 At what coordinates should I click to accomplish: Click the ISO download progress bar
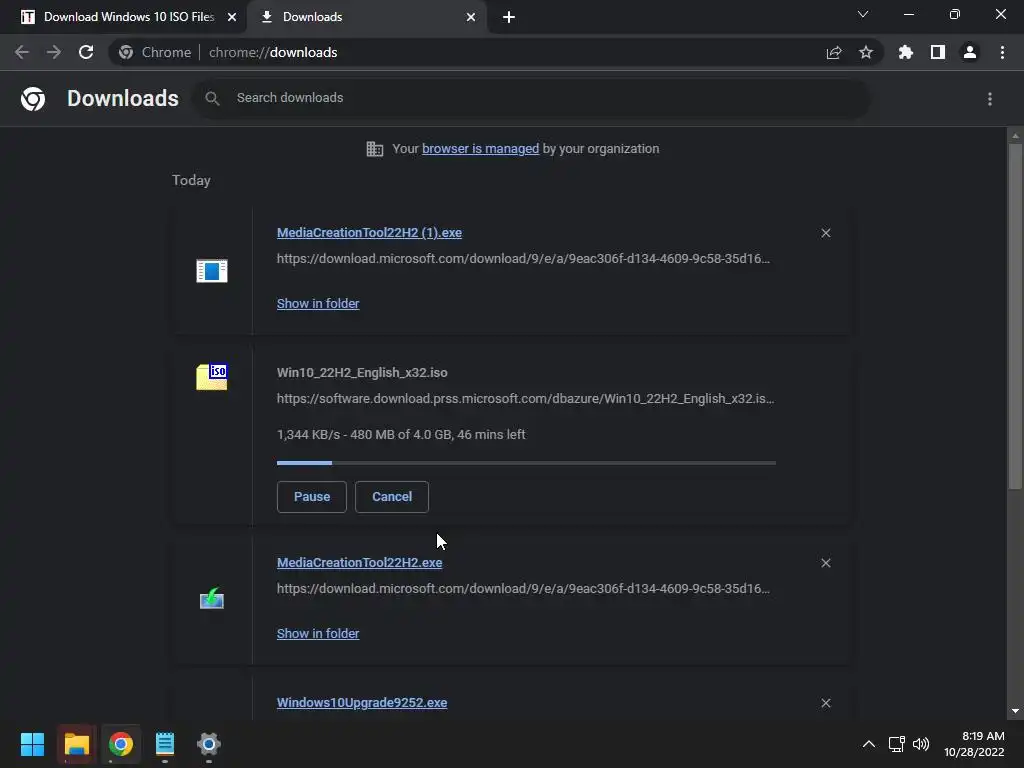click(x=526, y=463)
